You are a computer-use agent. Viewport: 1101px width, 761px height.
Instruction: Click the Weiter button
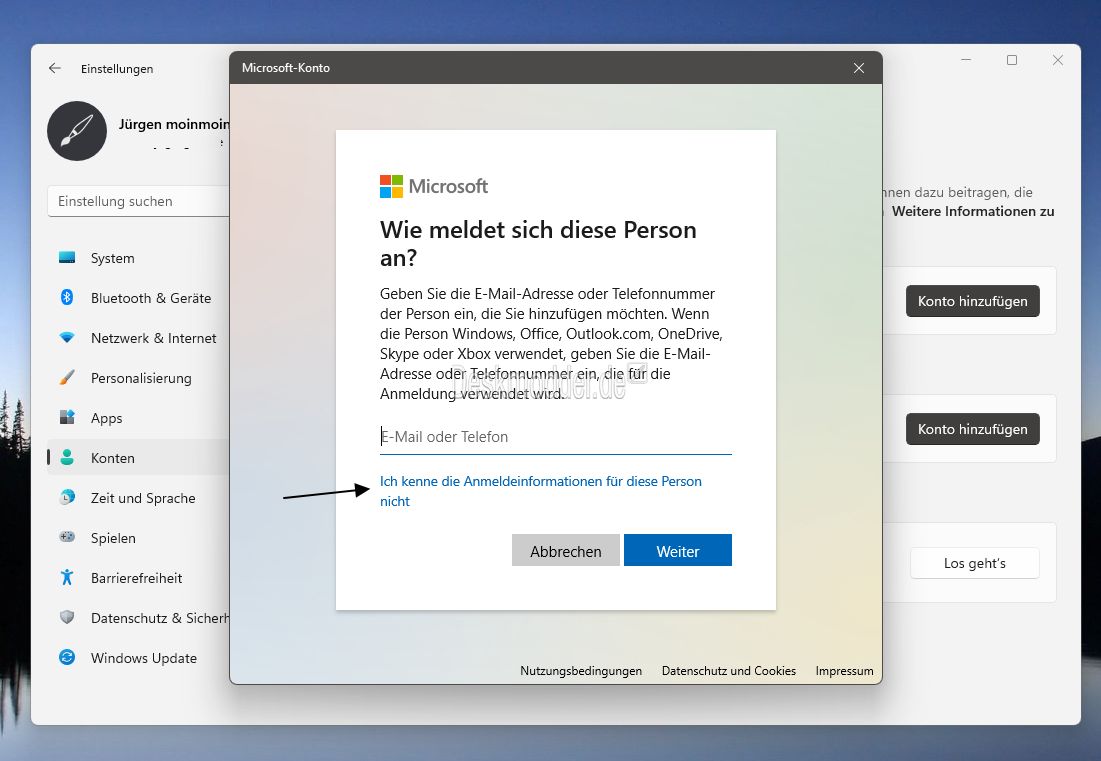[x=678, y=550]
